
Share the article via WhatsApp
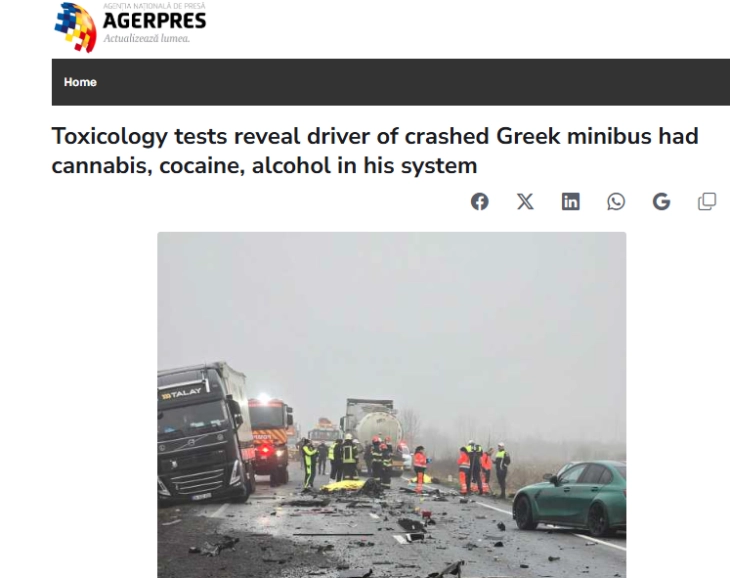[616, 202]
